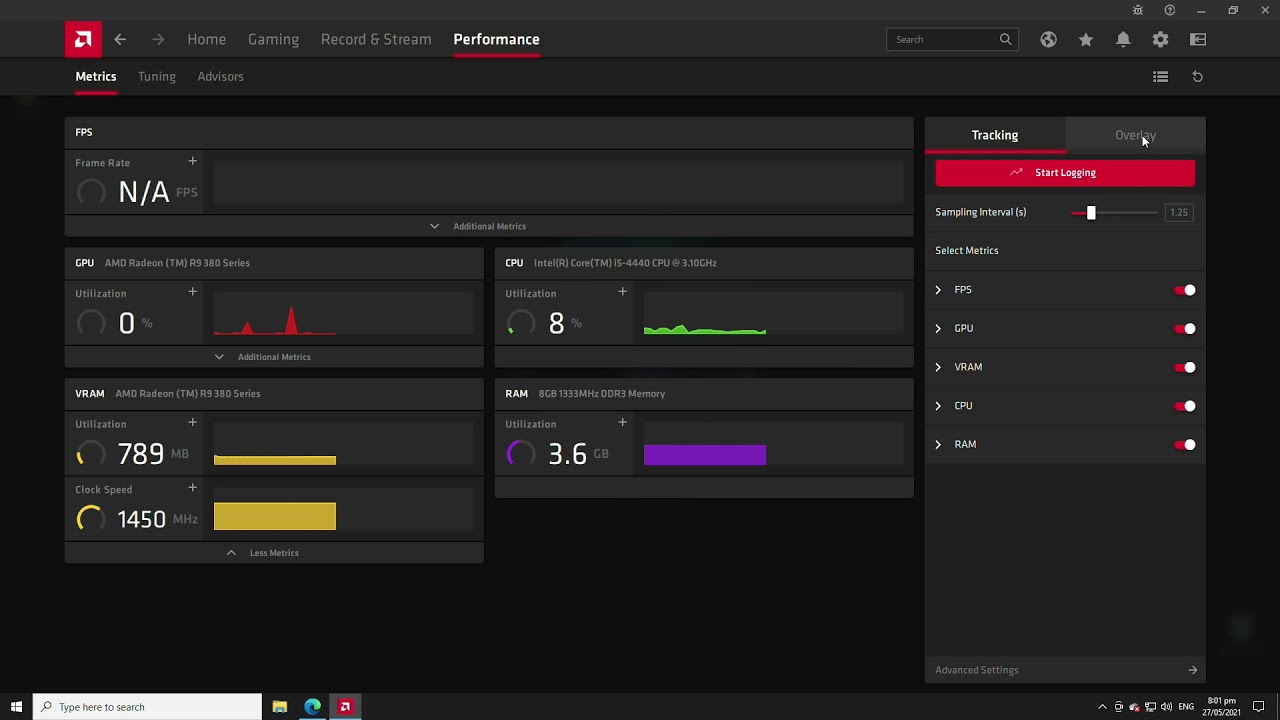Toggle the sidebar panel icon

1198,39
